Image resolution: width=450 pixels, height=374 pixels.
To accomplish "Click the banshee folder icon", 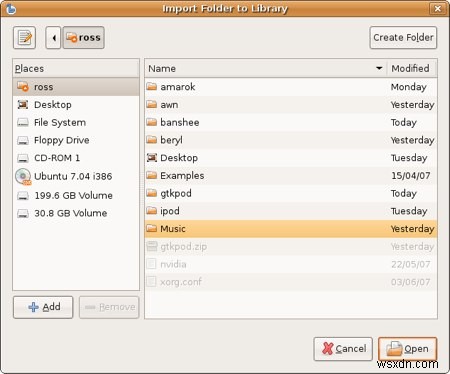I will click(x=152, y=122).
